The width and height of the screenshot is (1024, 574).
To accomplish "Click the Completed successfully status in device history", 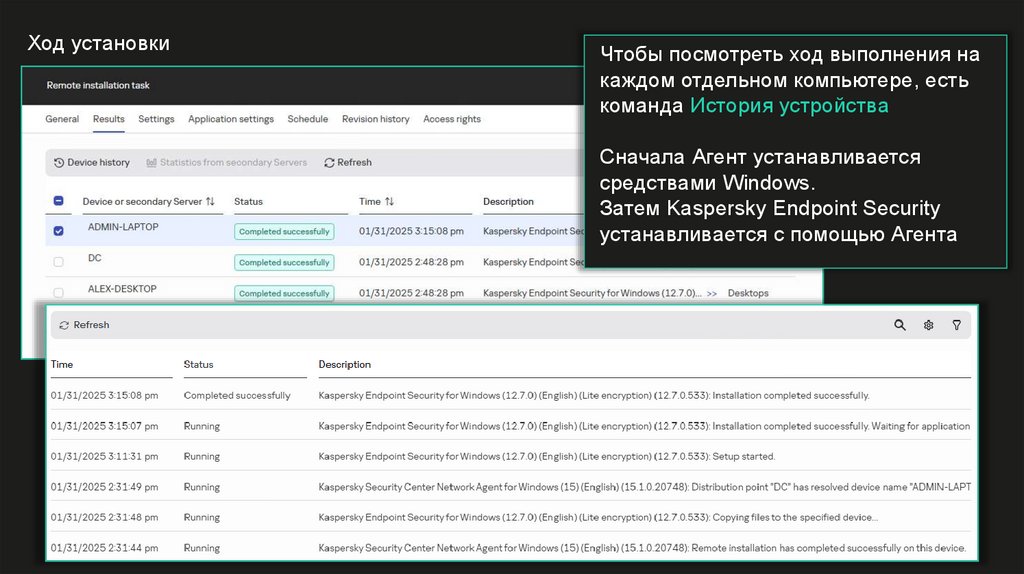I will pyautogui.click(x=237, y=396).
